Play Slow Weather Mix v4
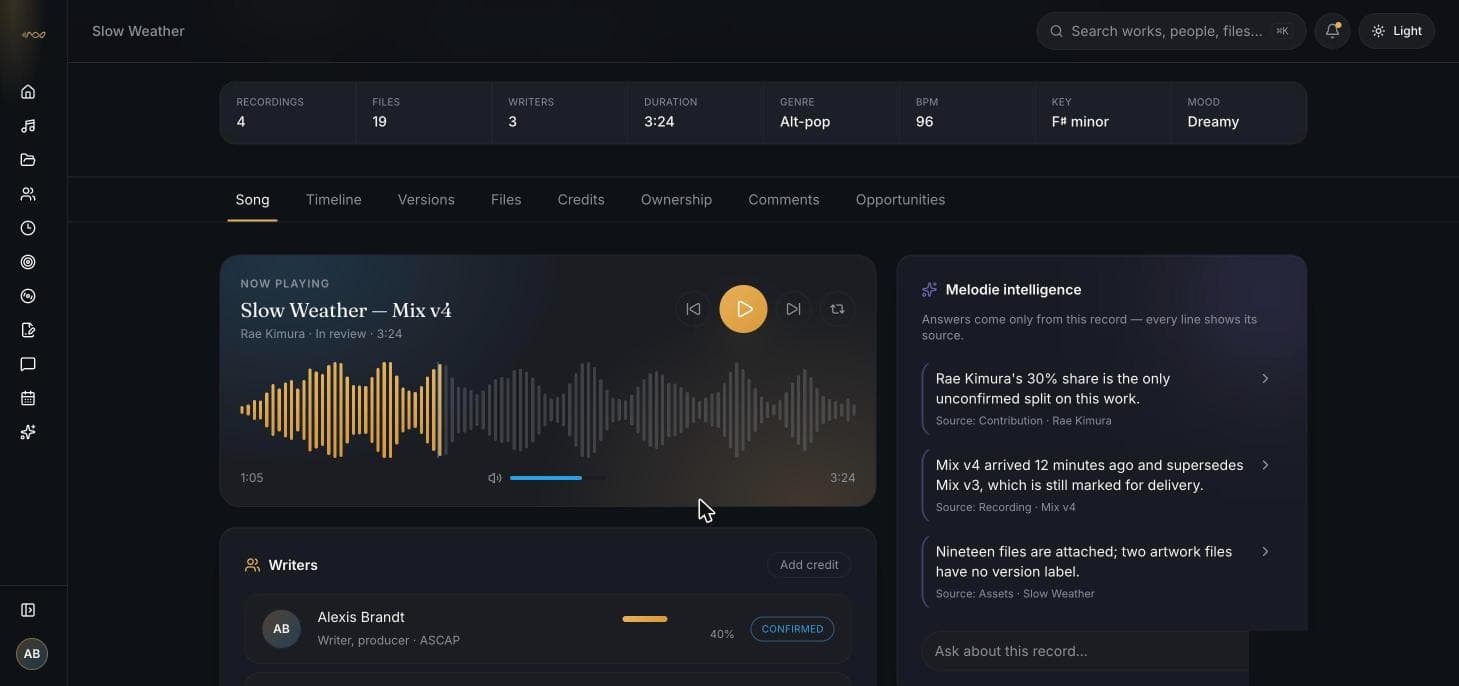 tap(743, 309)
